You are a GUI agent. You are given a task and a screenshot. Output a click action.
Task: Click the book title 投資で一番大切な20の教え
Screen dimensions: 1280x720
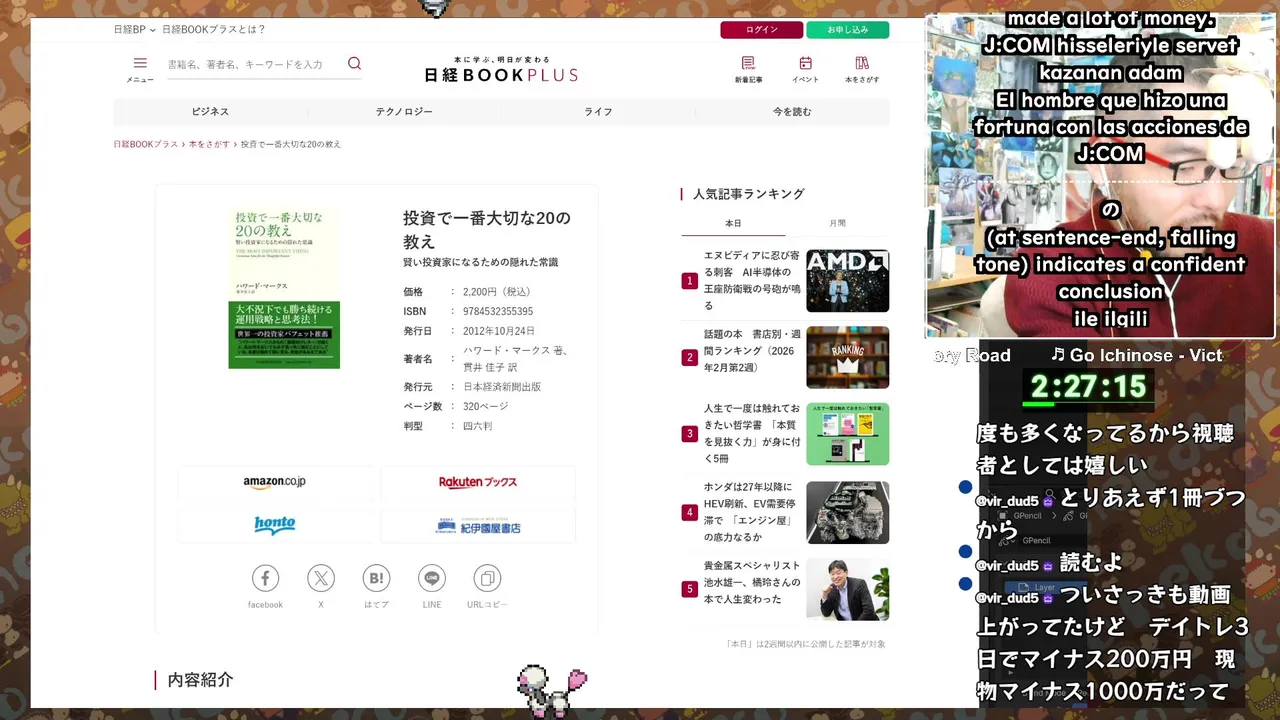coord(487,229)
